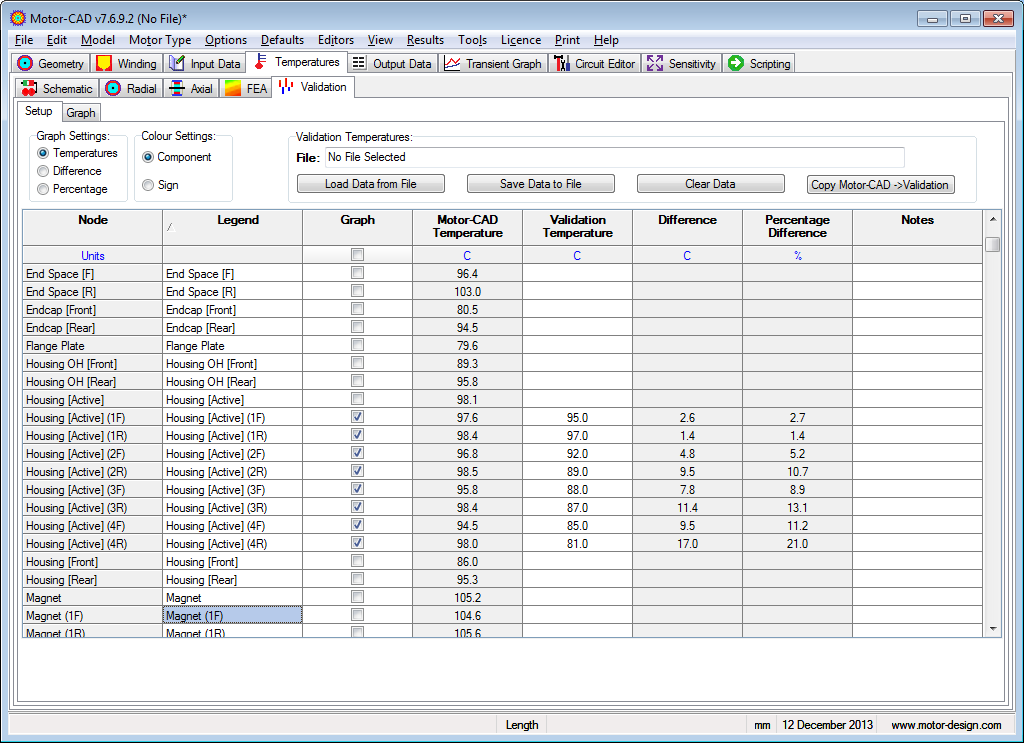Open the Scripting green arrow icon

point(736,63)
